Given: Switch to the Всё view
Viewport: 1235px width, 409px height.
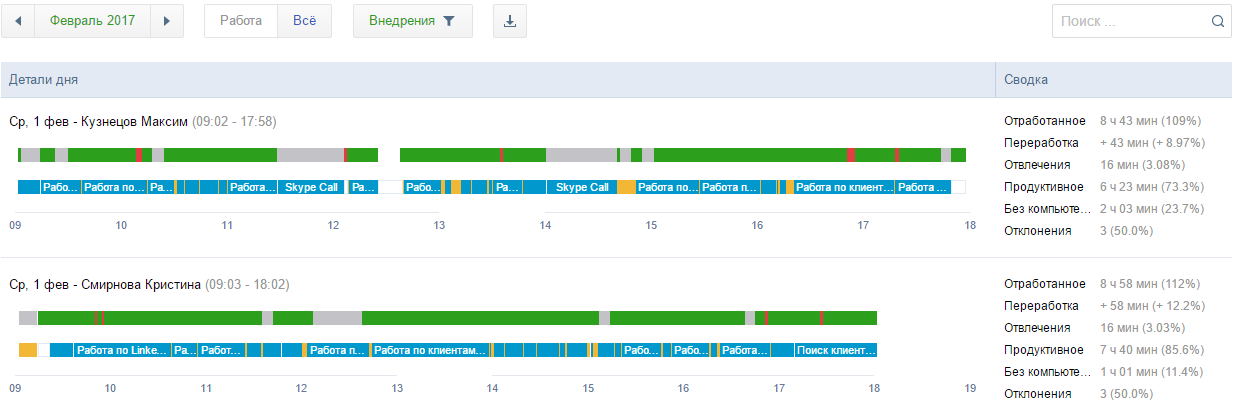Looking at the screenshot, I should click(x=304, y=21).
